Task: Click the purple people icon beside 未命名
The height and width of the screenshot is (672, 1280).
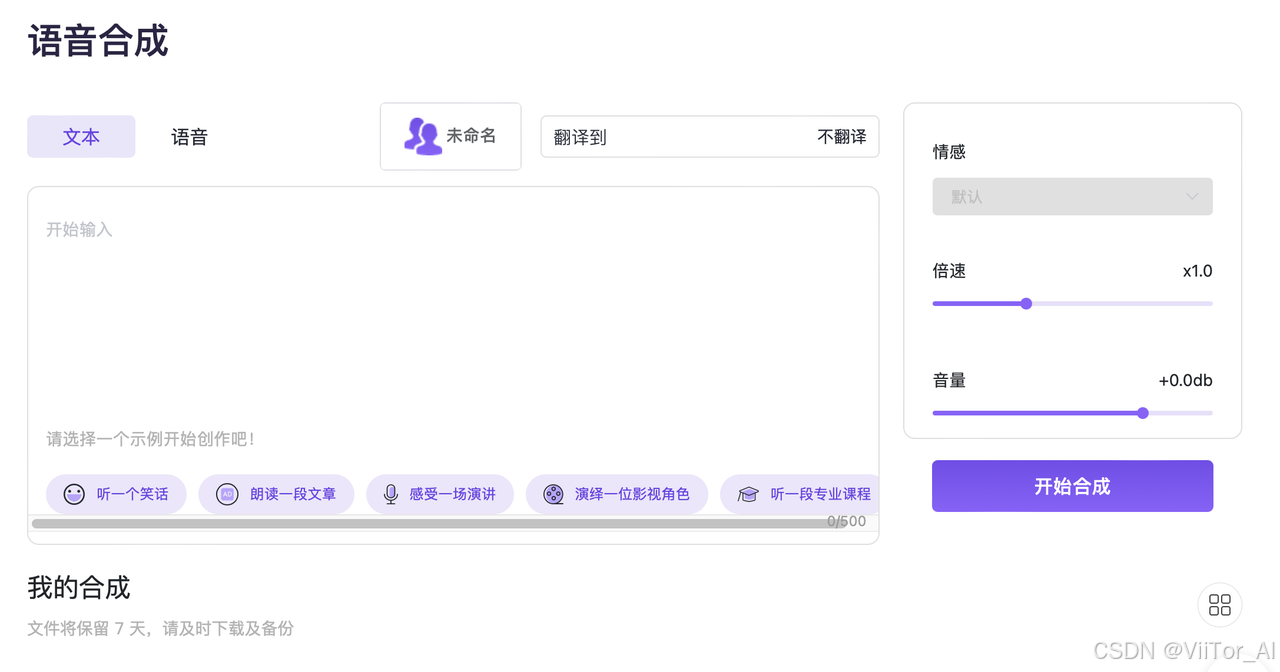Action: [423, 136]
